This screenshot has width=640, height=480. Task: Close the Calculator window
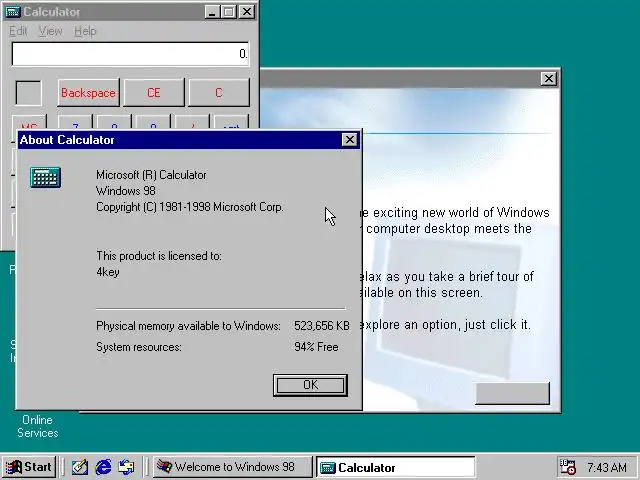[247, 12]
